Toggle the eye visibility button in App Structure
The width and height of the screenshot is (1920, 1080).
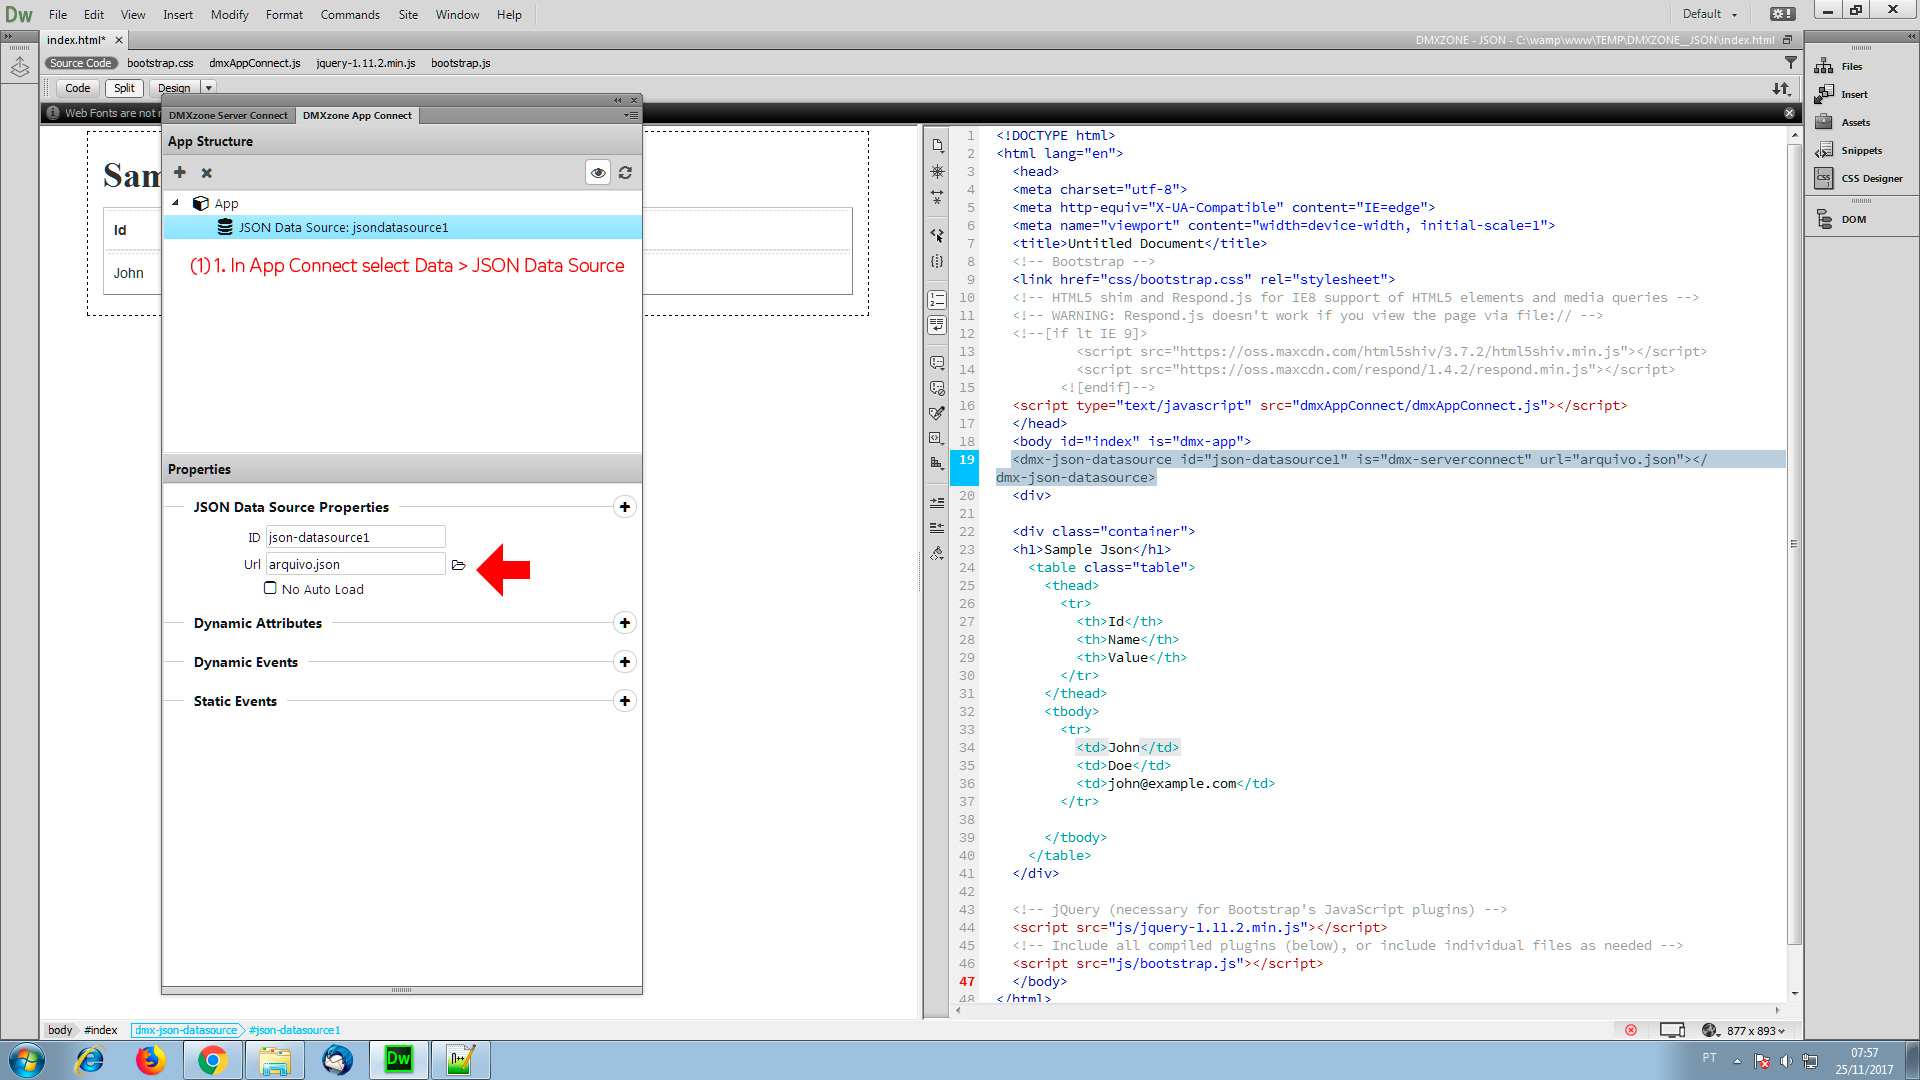pos(598,173)
